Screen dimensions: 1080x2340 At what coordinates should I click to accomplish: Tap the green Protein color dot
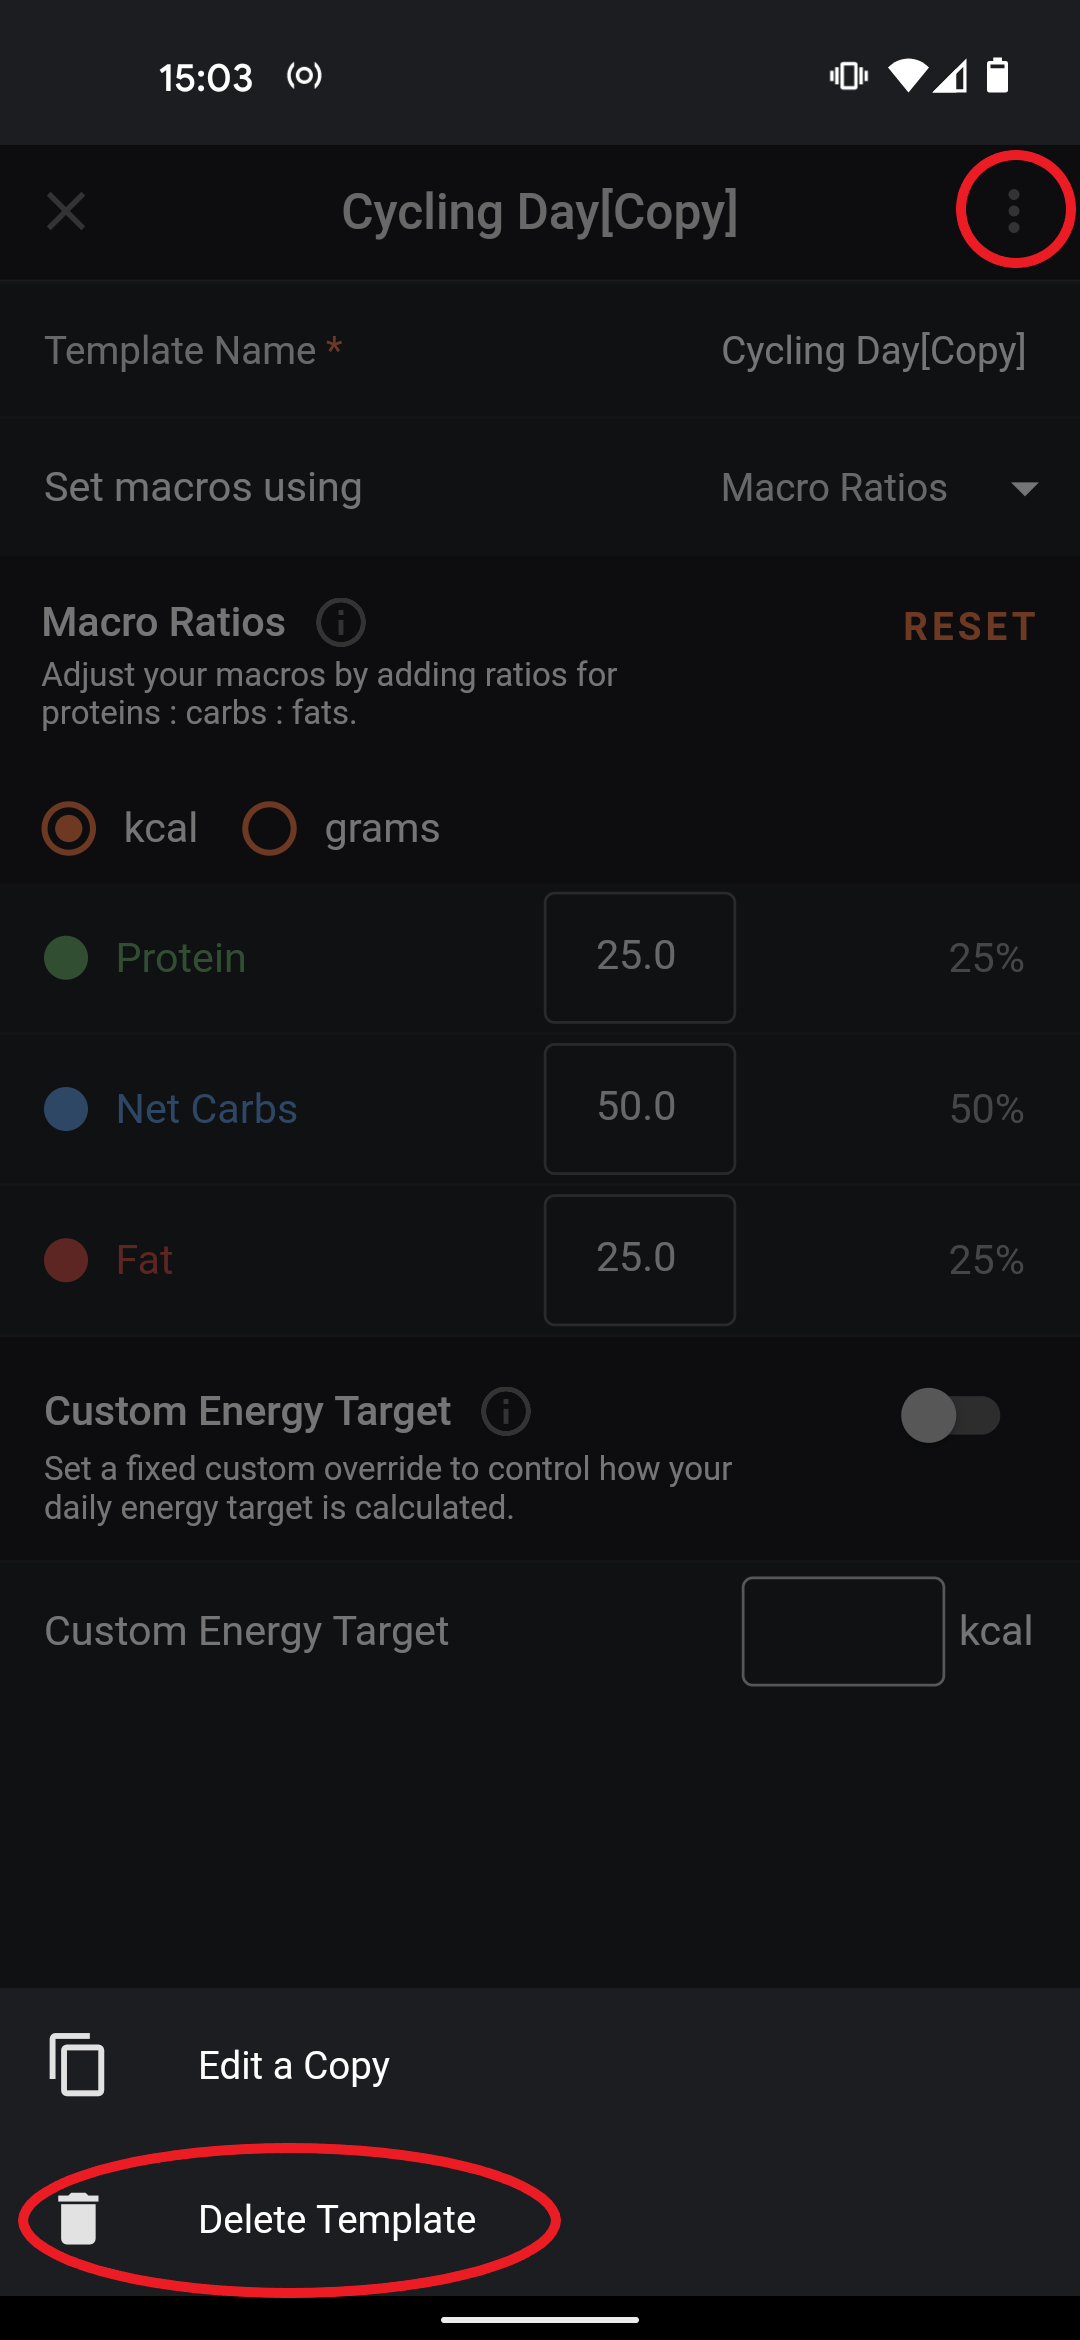click(66, 958)
